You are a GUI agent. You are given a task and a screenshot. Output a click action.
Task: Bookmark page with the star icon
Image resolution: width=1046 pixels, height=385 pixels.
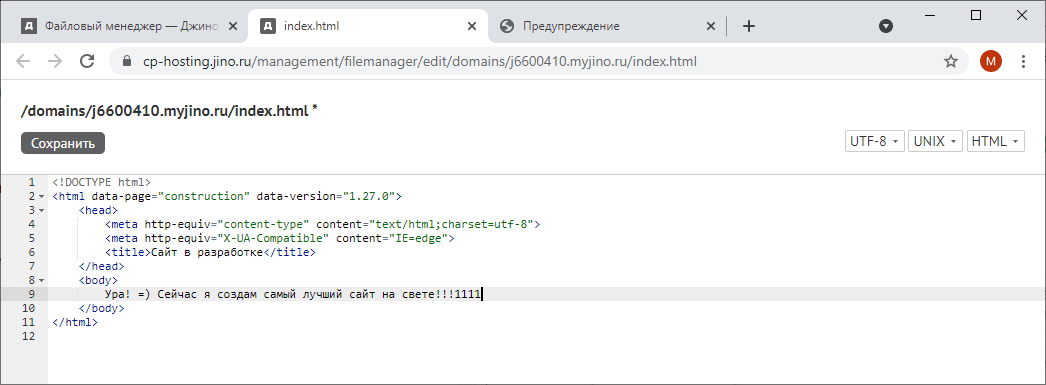pos(951,61)
